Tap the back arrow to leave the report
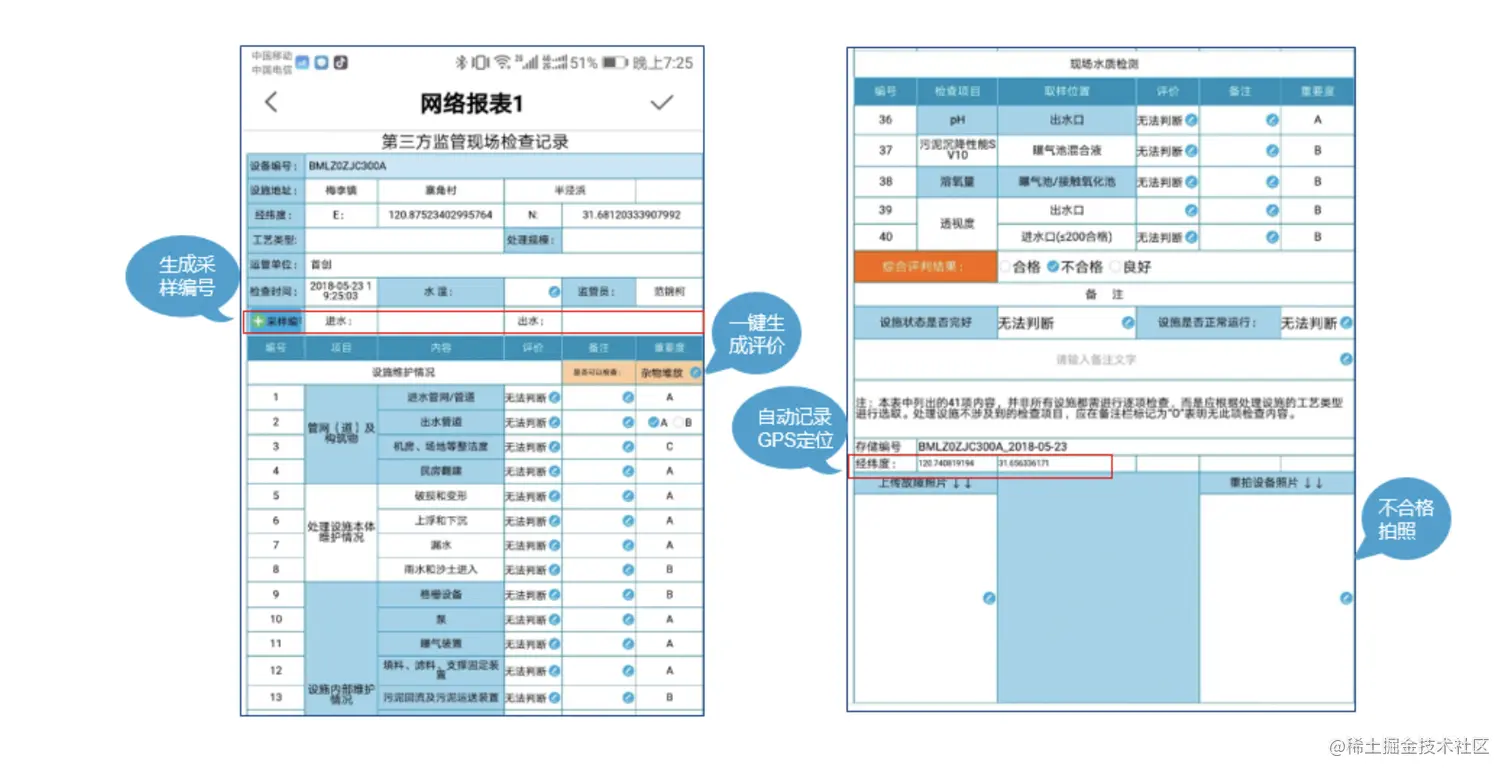The width and height of the screenshot is (1512, 779). [x=271, y=101]
